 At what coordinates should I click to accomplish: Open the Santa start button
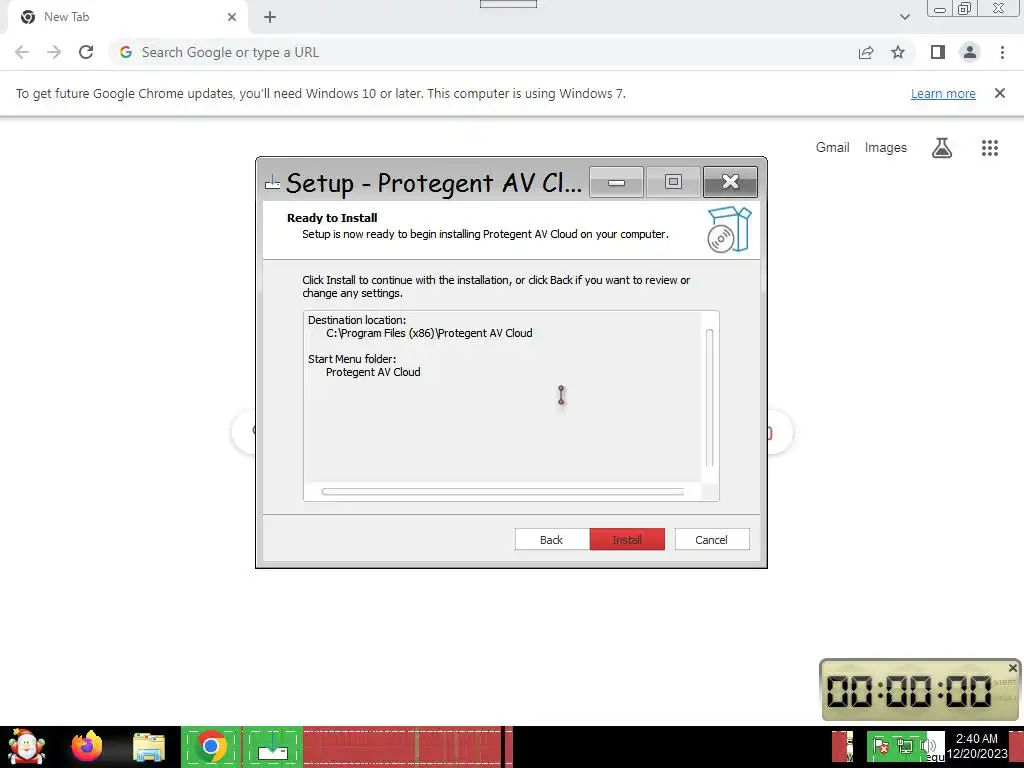(x=26, y=746)
